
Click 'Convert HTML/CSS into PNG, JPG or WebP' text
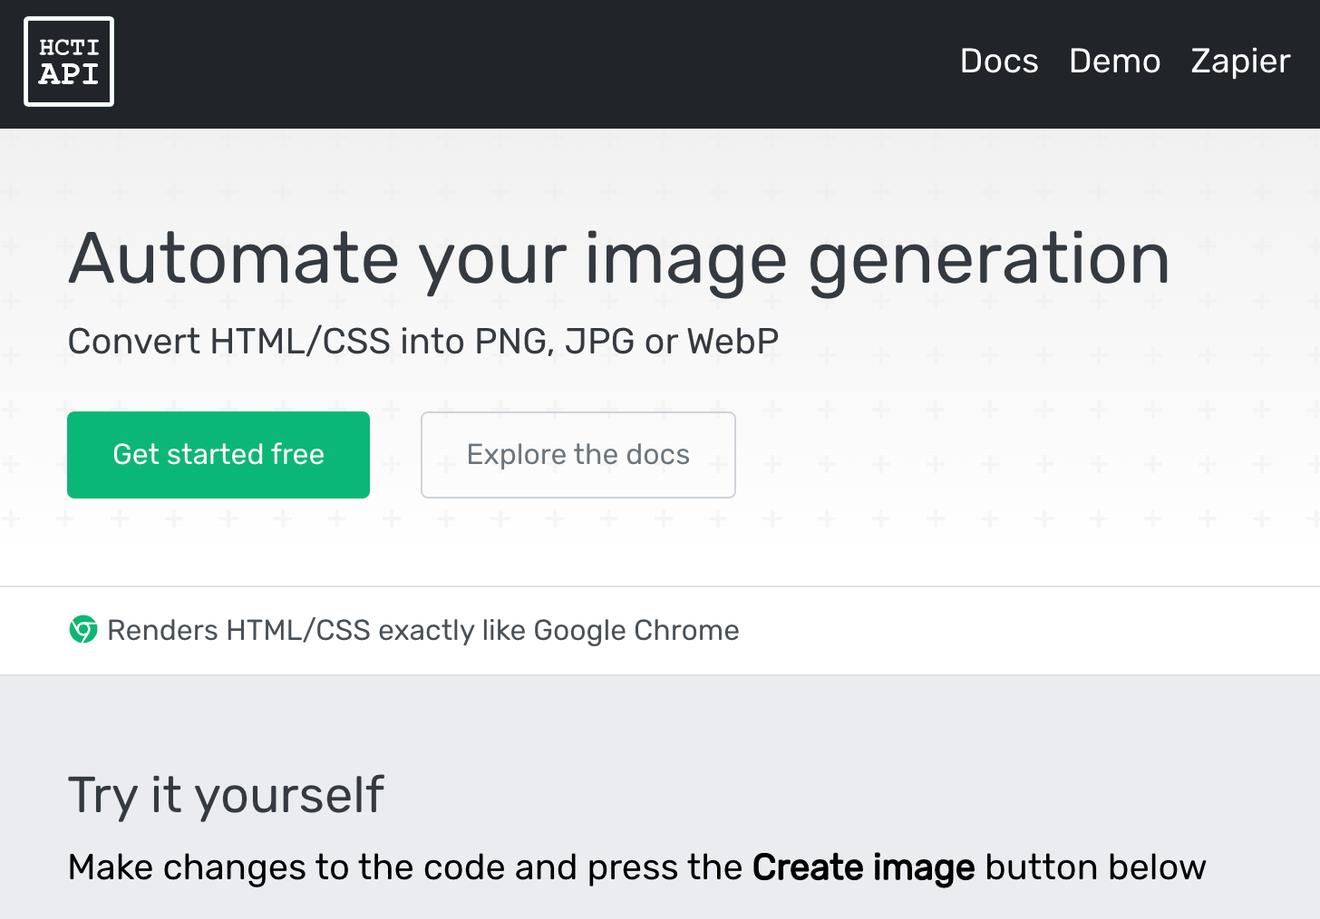(x=423, y=341)
